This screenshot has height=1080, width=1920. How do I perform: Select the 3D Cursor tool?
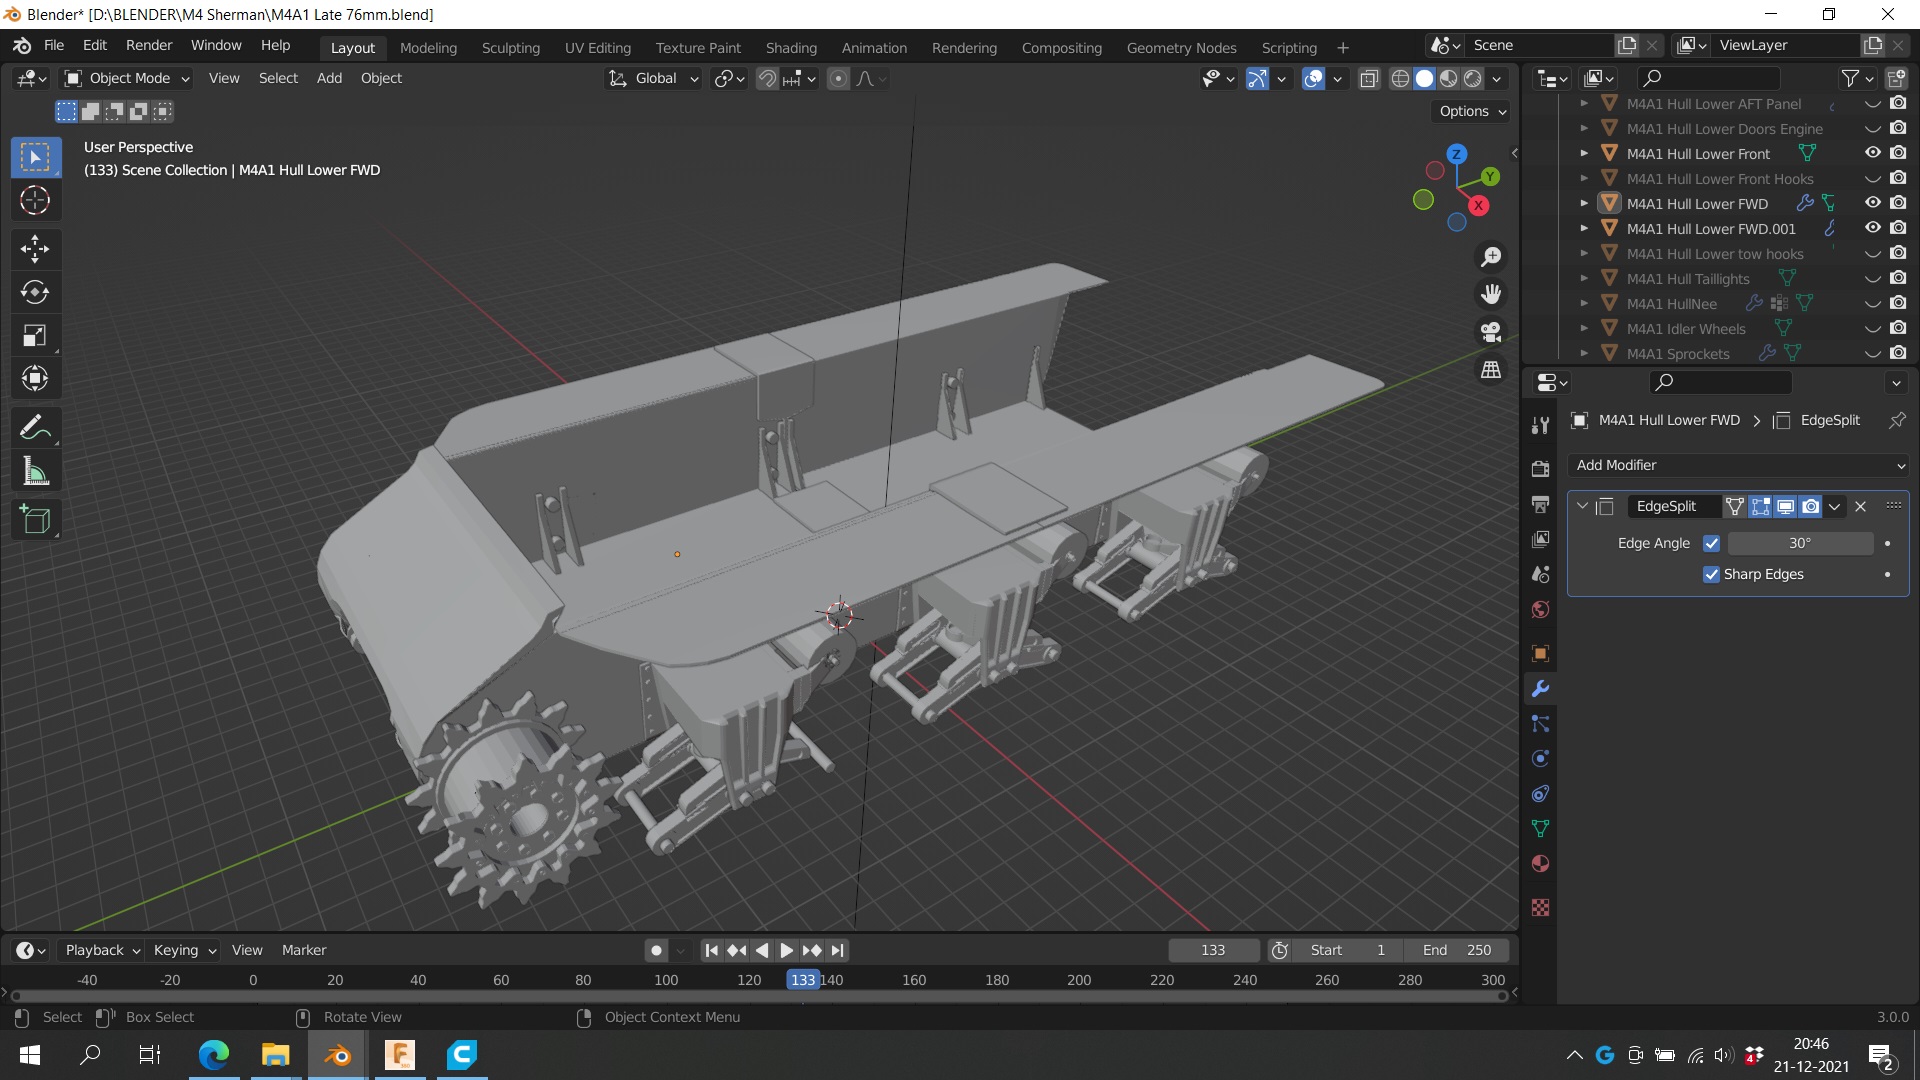coord(35,201)
